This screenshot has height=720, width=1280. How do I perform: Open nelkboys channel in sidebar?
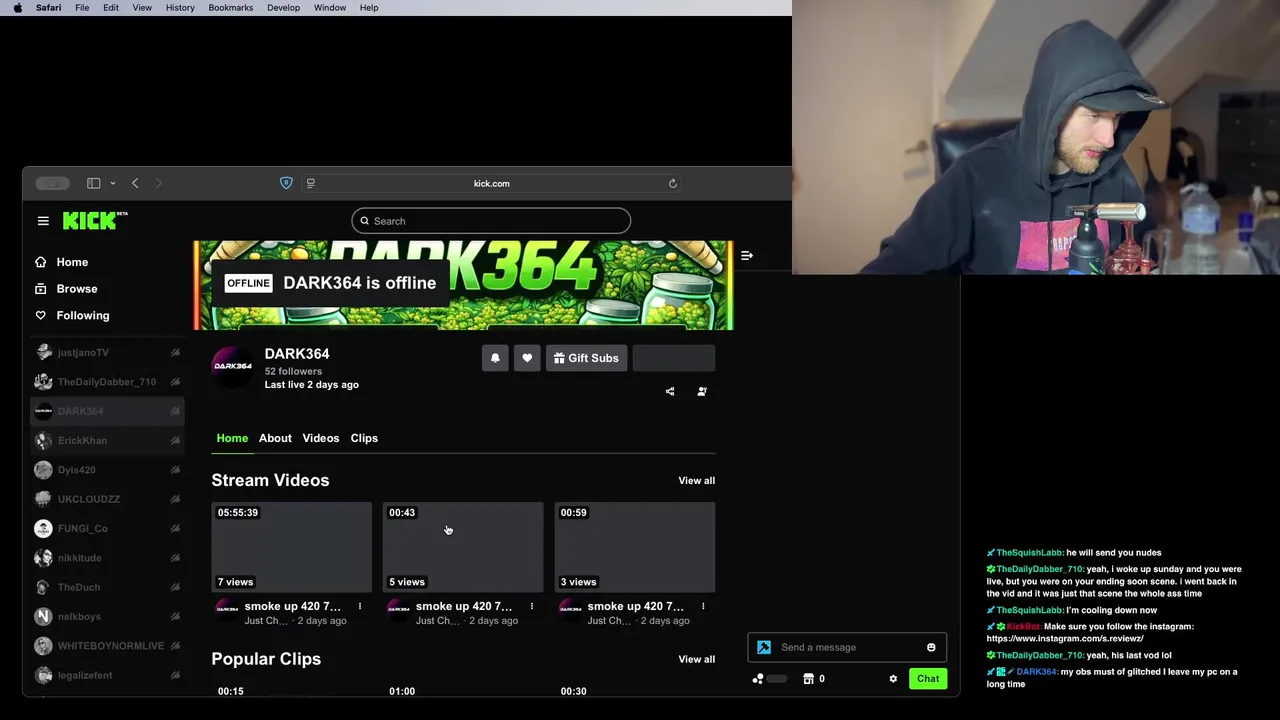tap(107, 617)
